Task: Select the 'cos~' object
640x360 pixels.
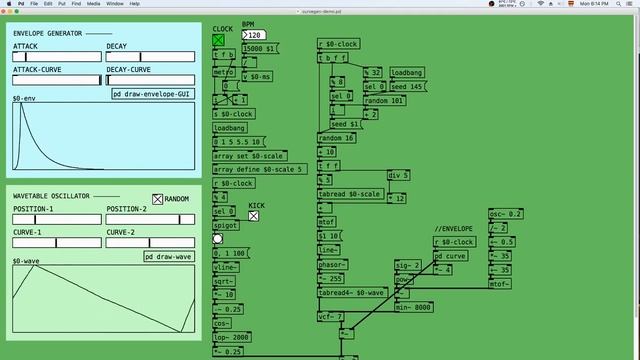Action: pos(222,323)
